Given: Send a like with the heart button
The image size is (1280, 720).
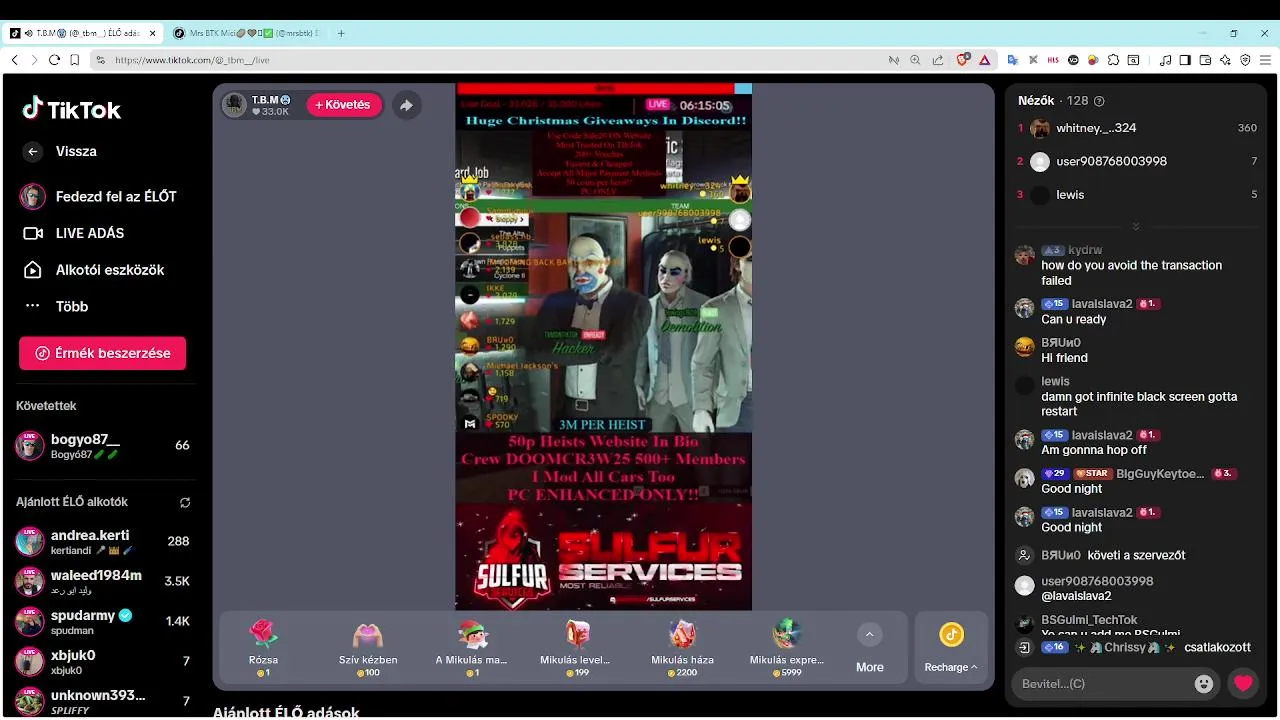Looking at the screenshot, I should click(1243, 684).
